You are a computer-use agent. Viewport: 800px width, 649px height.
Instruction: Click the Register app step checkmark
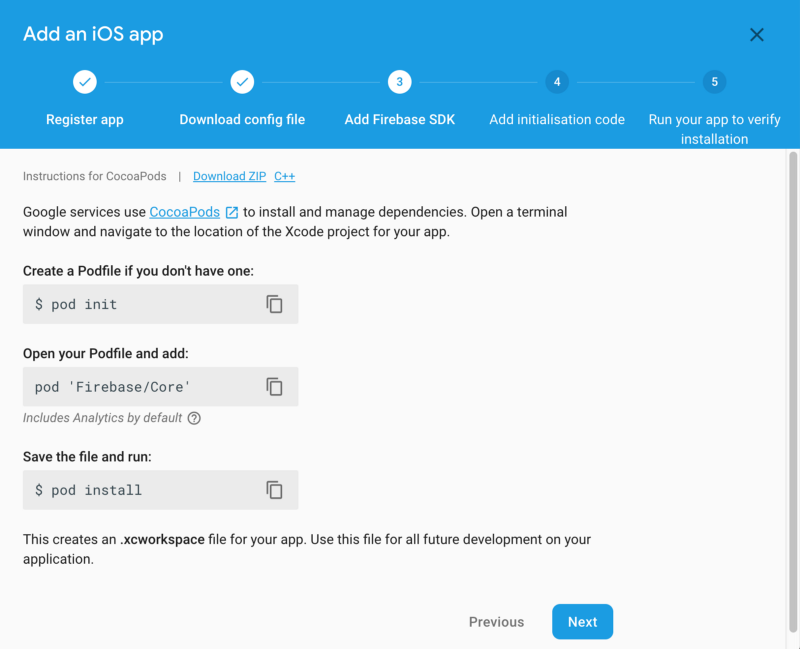pyautogui.click(x=85, y=82)
